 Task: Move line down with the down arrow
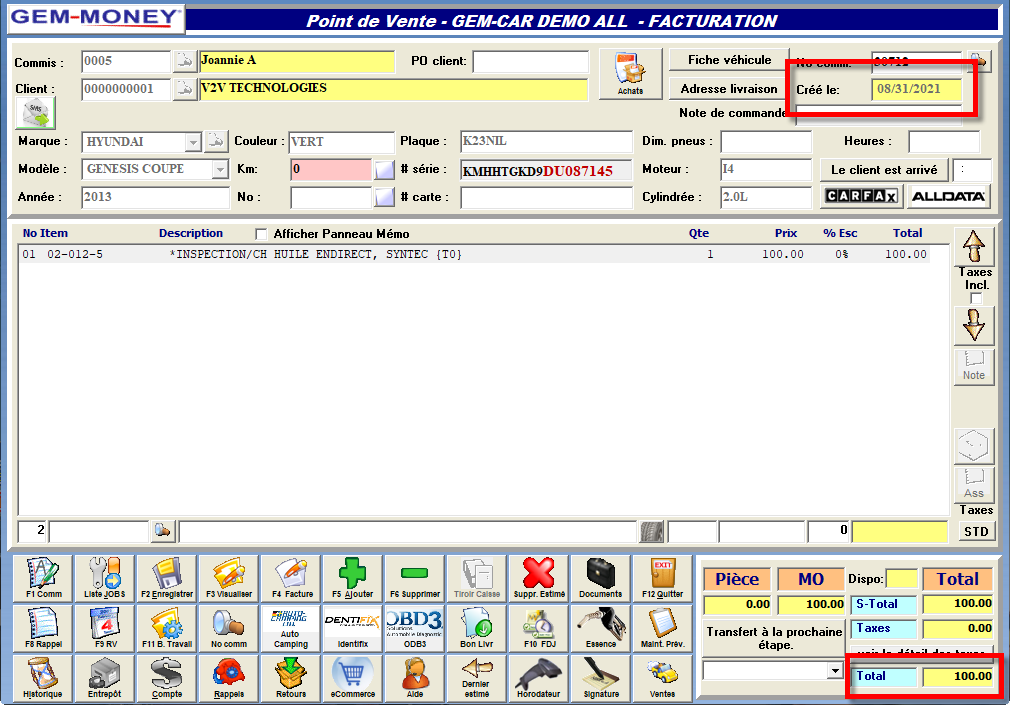pyautogui.click(x=974, y=325)
